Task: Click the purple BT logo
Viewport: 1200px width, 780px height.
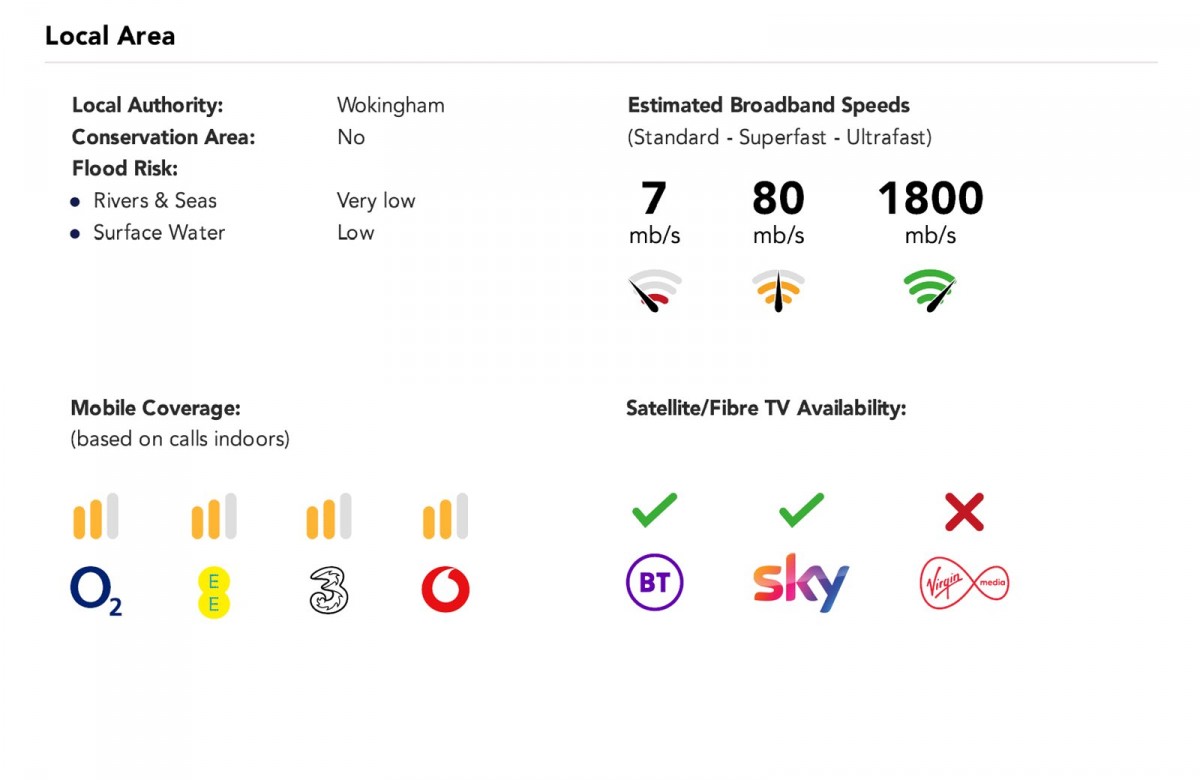Action: coord(654,582)
